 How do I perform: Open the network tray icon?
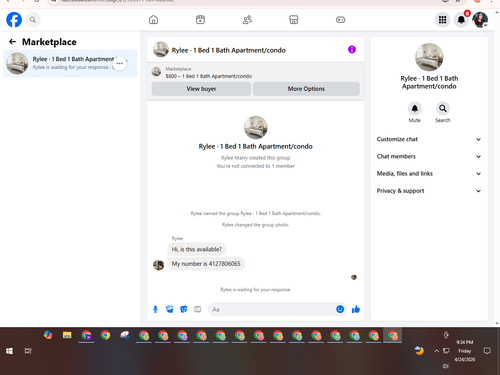point(446,351)
